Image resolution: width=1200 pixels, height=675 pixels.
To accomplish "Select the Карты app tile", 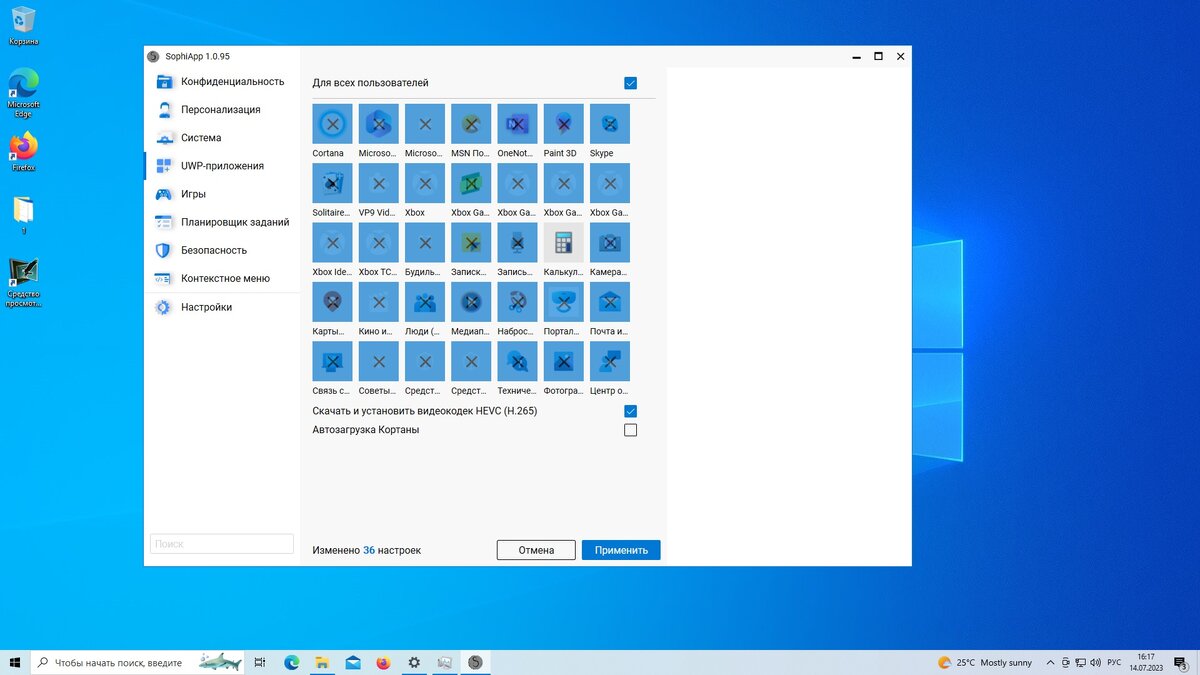I will click(333, 301).
